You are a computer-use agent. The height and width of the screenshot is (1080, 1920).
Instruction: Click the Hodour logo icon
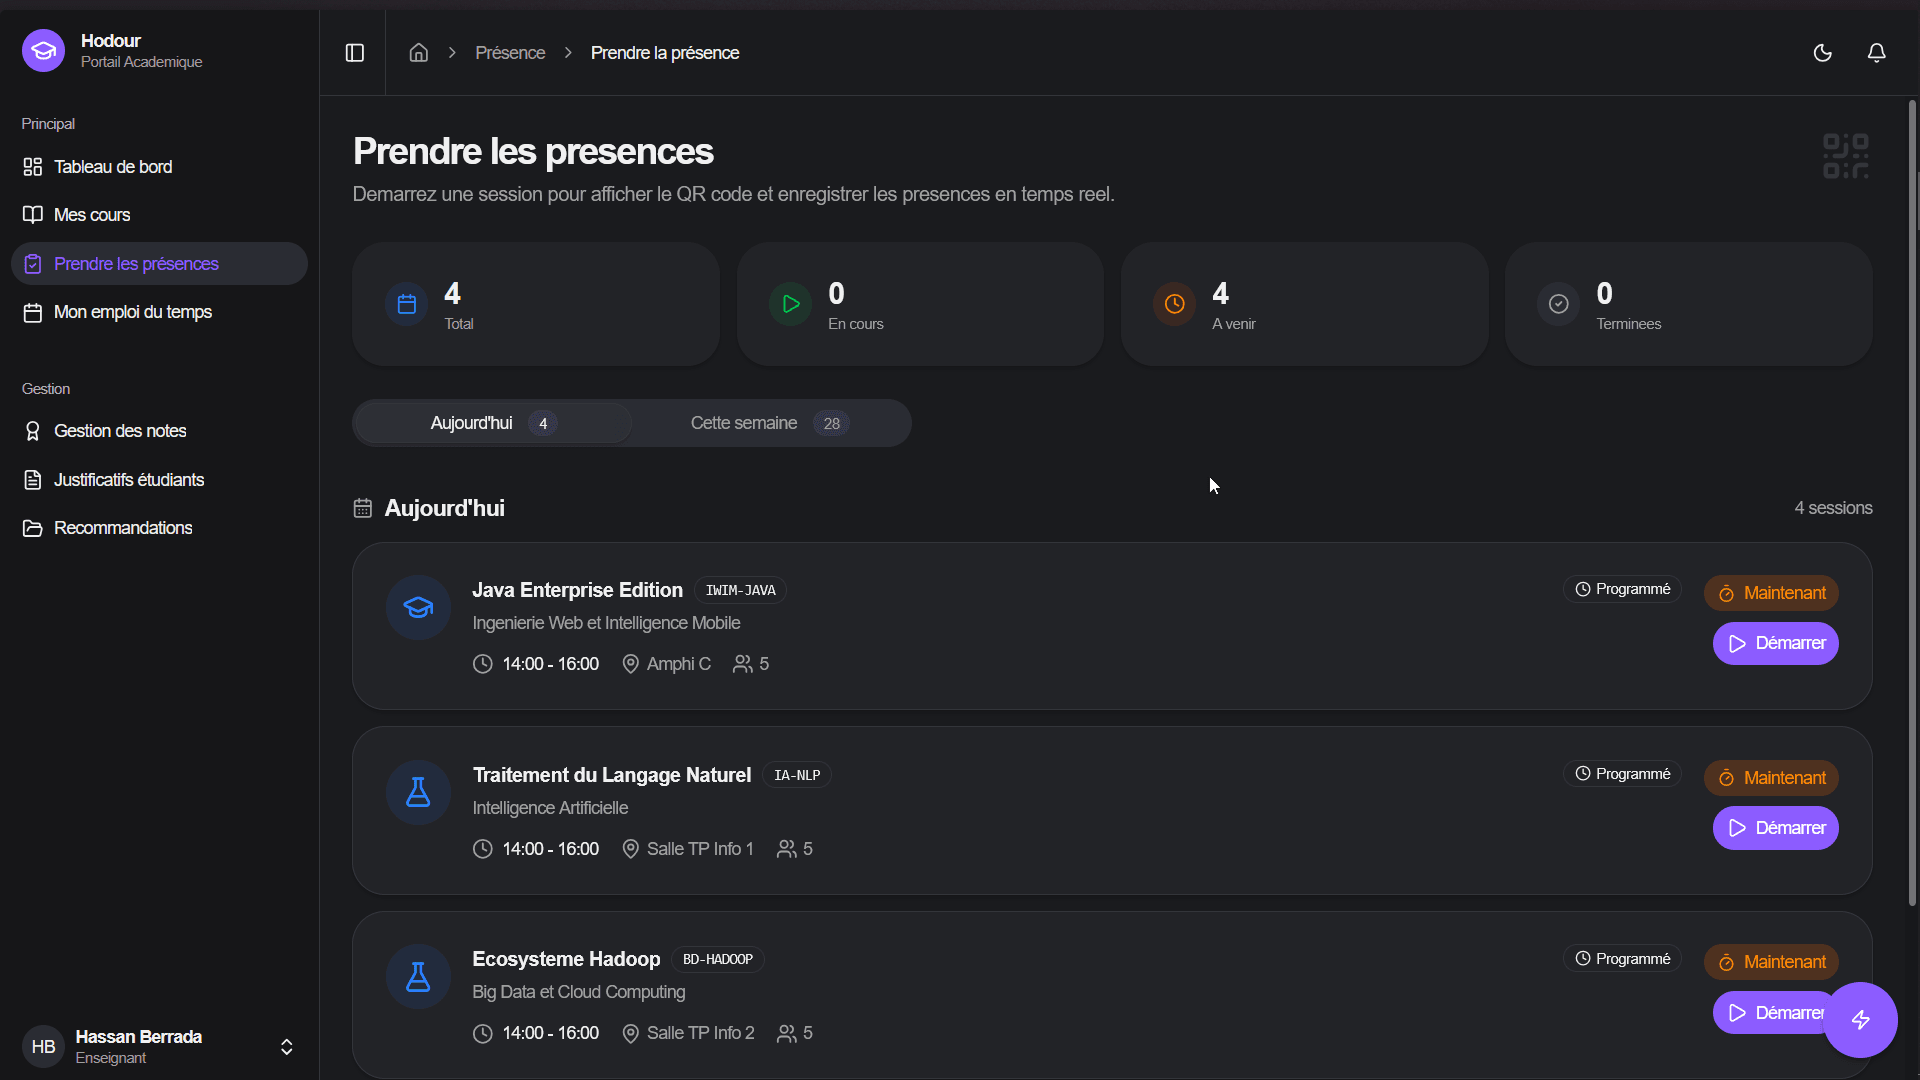(x=43, y=51)
